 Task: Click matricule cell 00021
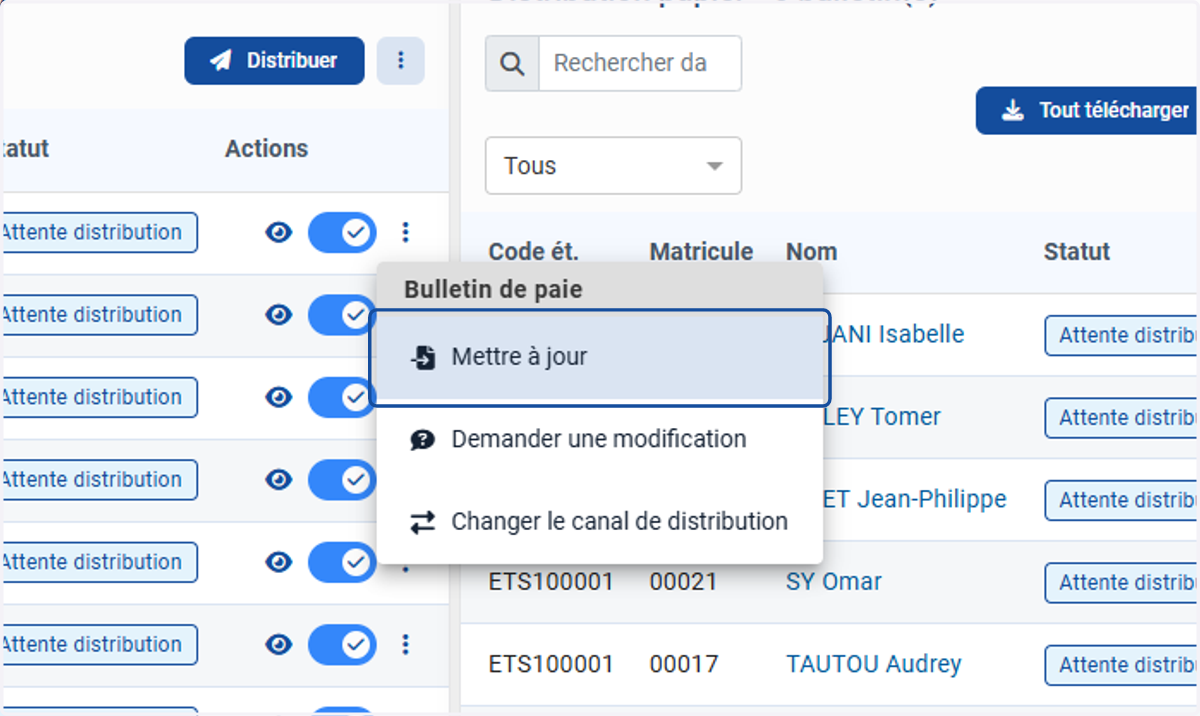pos(683,581)
